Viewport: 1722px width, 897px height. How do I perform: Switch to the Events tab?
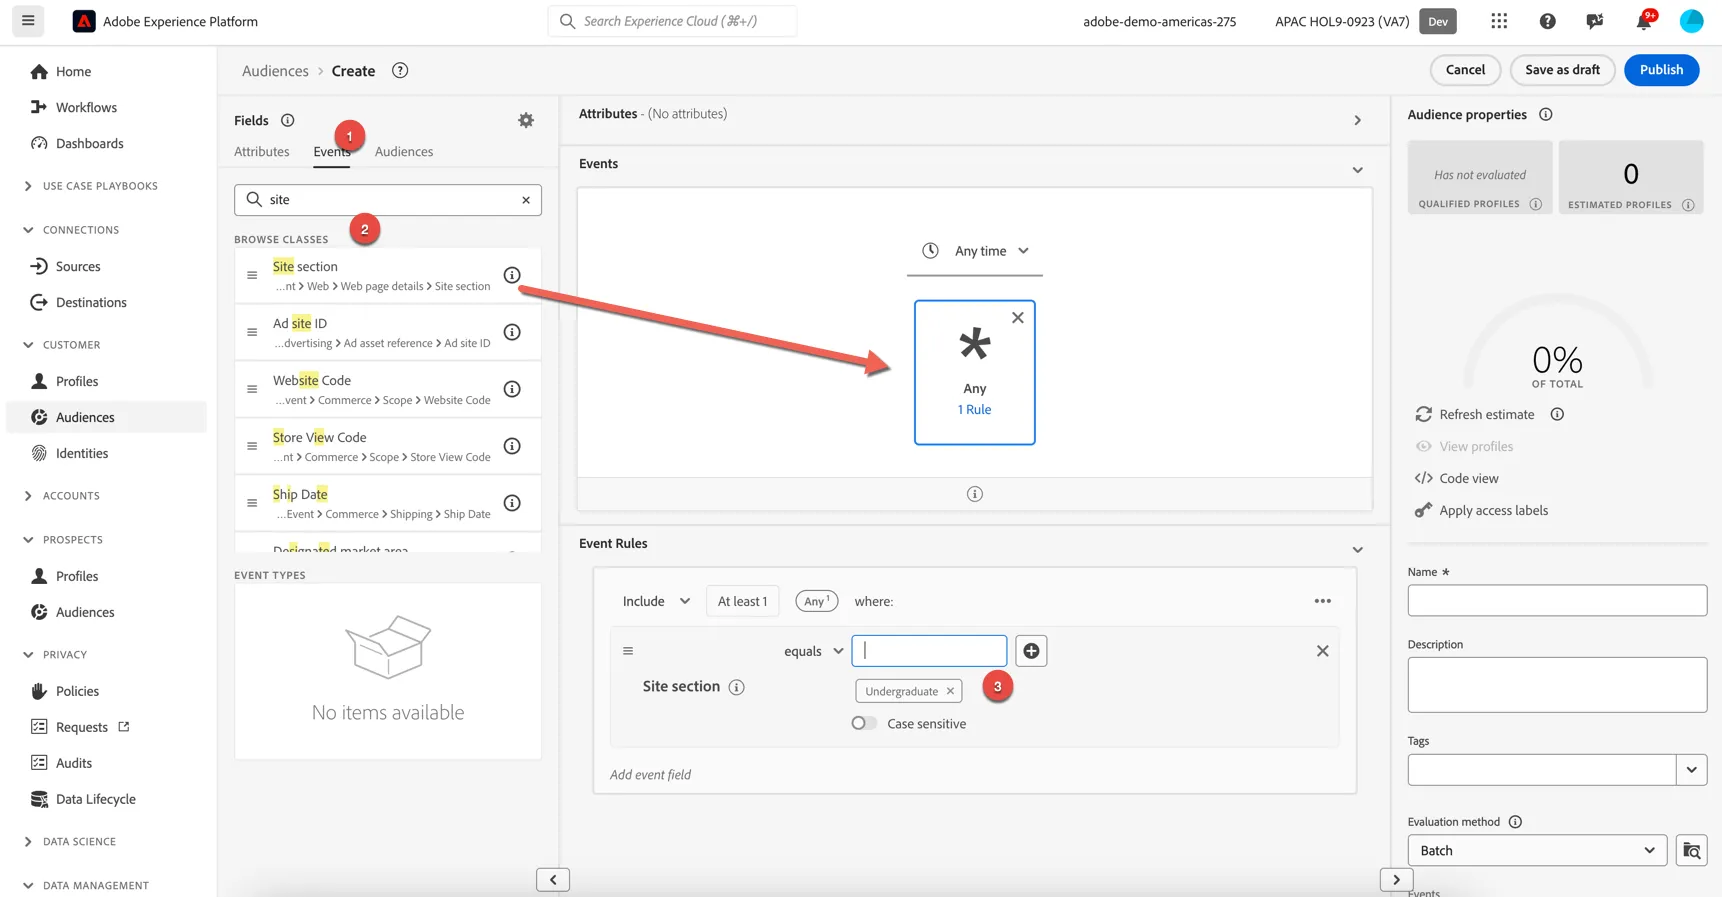point(332,152)
